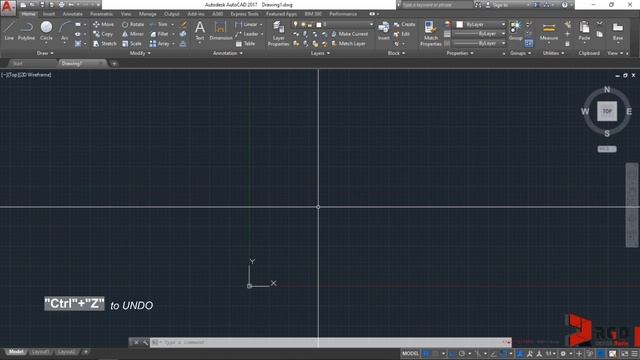Activate the Move command
This screenshot has height=360, width=640.
pyautogui.click(x=103, y=24)
